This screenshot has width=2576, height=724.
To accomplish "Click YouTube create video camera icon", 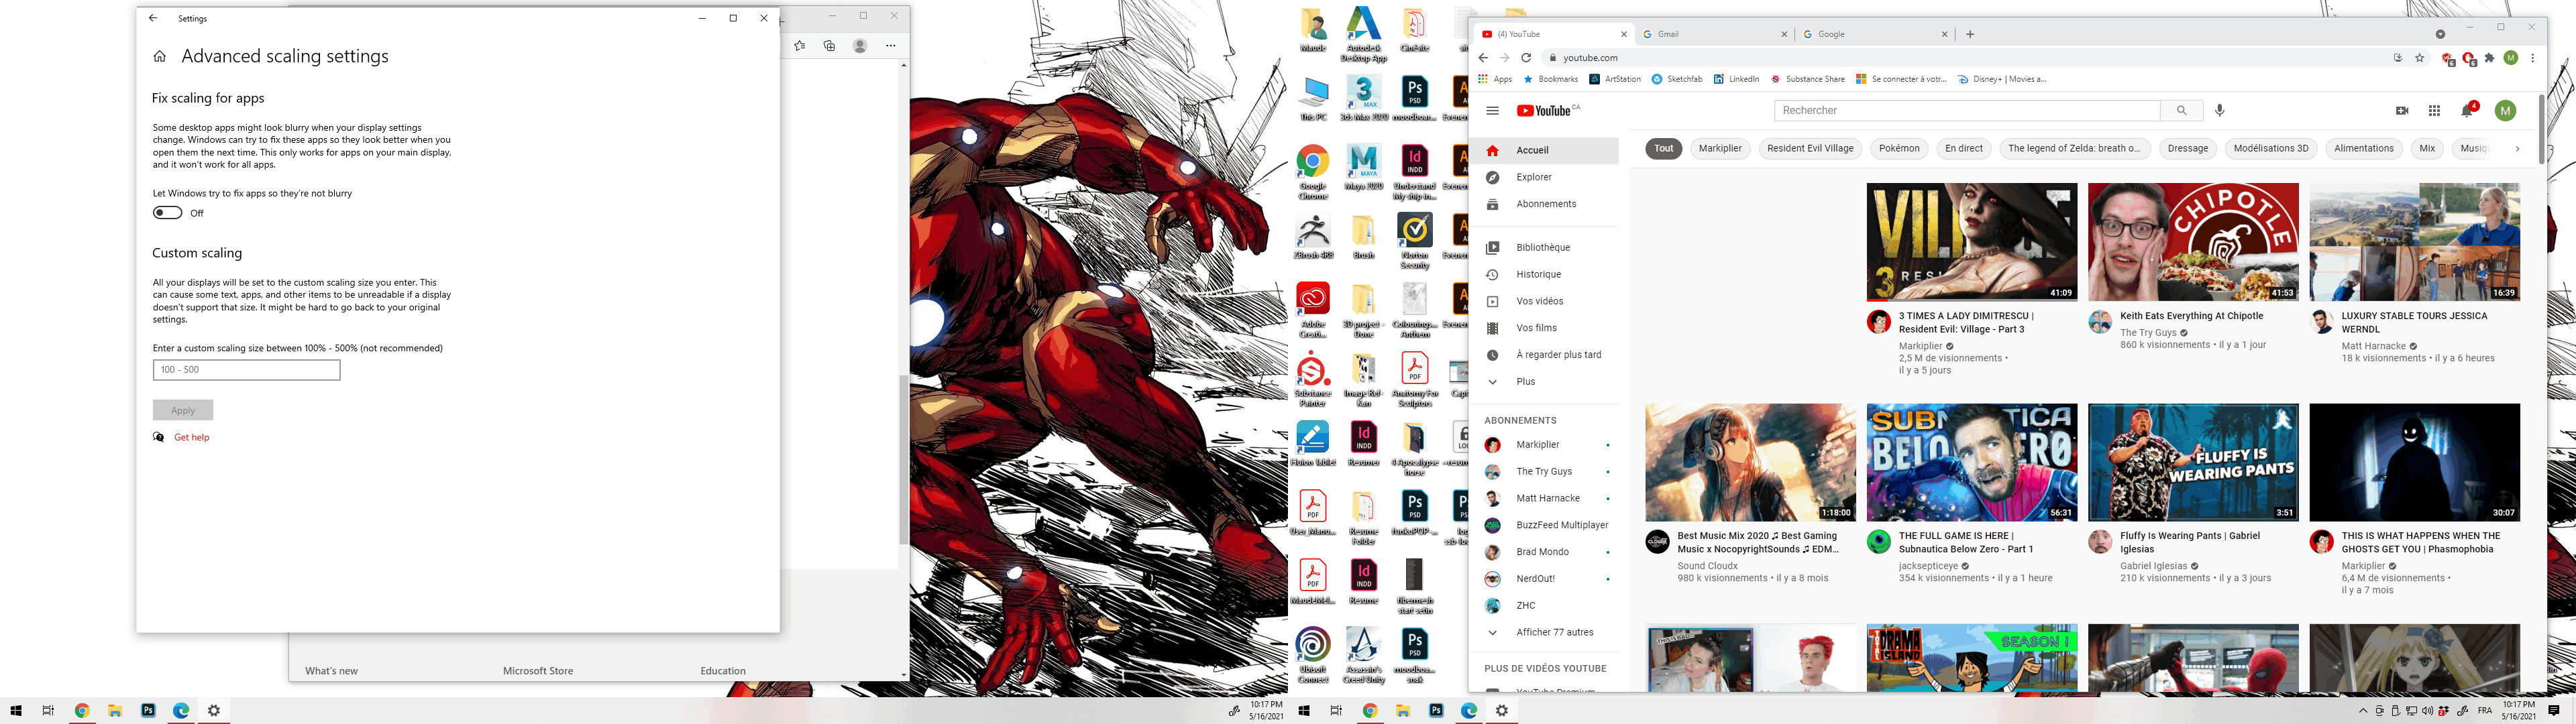I will click(2402, 111).
